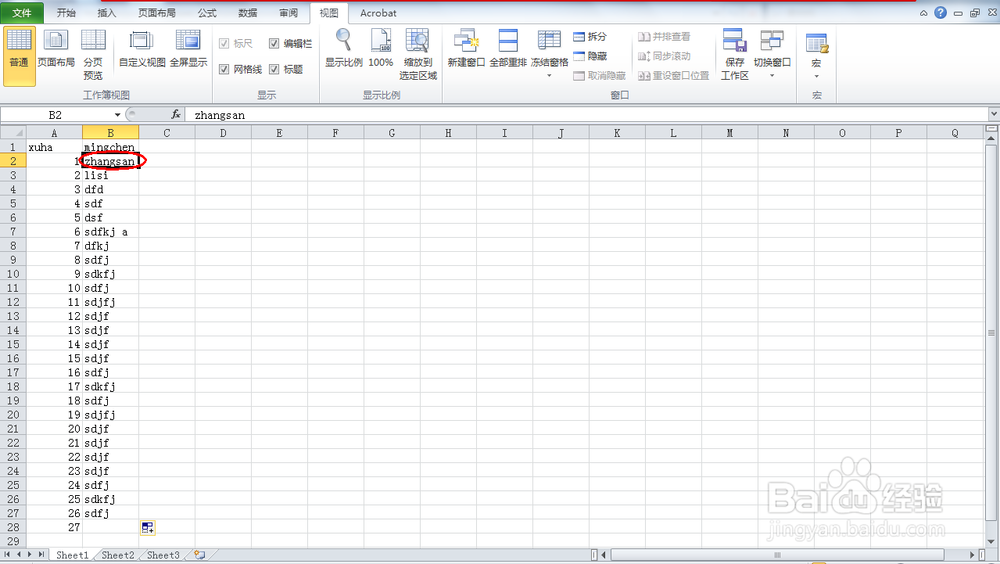Open Switch Windows (切换窗口) dropdown
Screen dimensions: 1000x564
pyautogui.click(x=772, y=54)
